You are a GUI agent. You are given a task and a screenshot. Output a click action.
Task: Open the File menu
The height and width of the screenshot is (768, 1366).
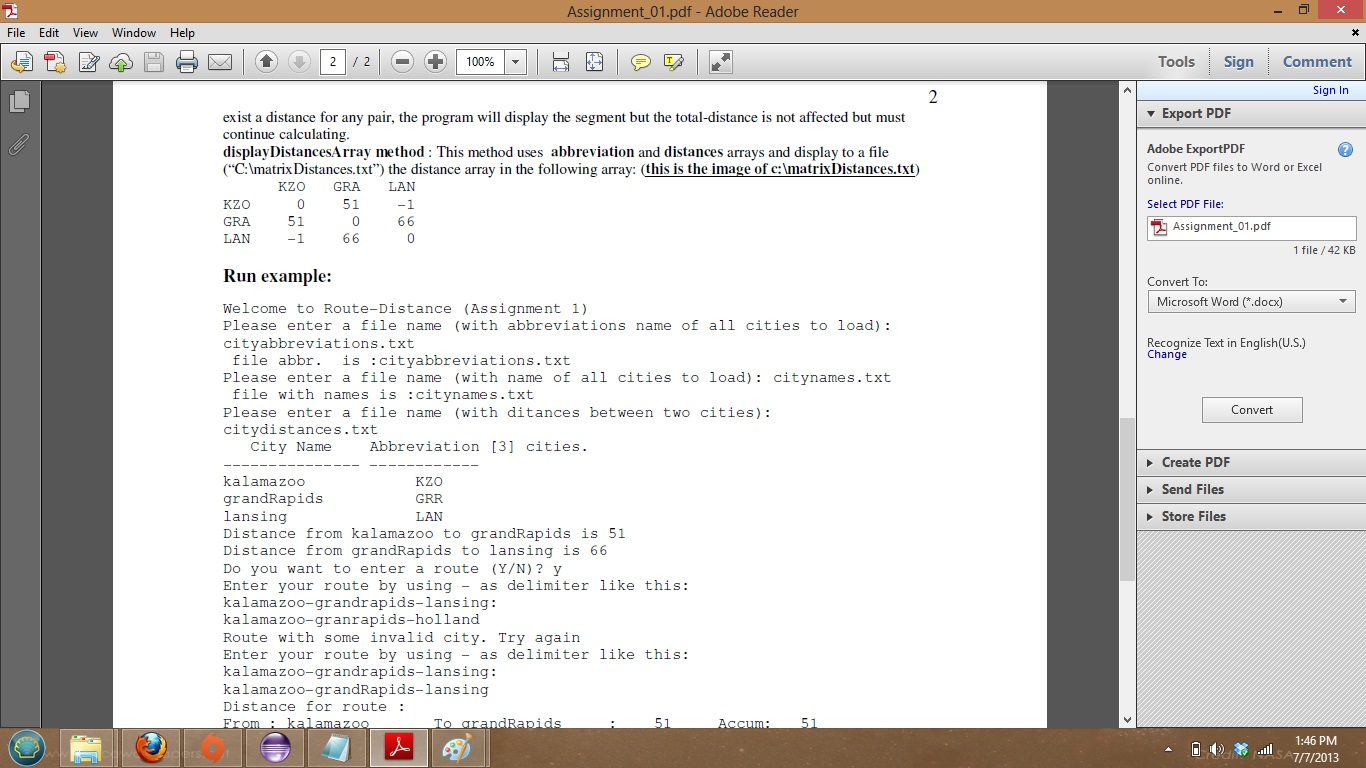16,33
